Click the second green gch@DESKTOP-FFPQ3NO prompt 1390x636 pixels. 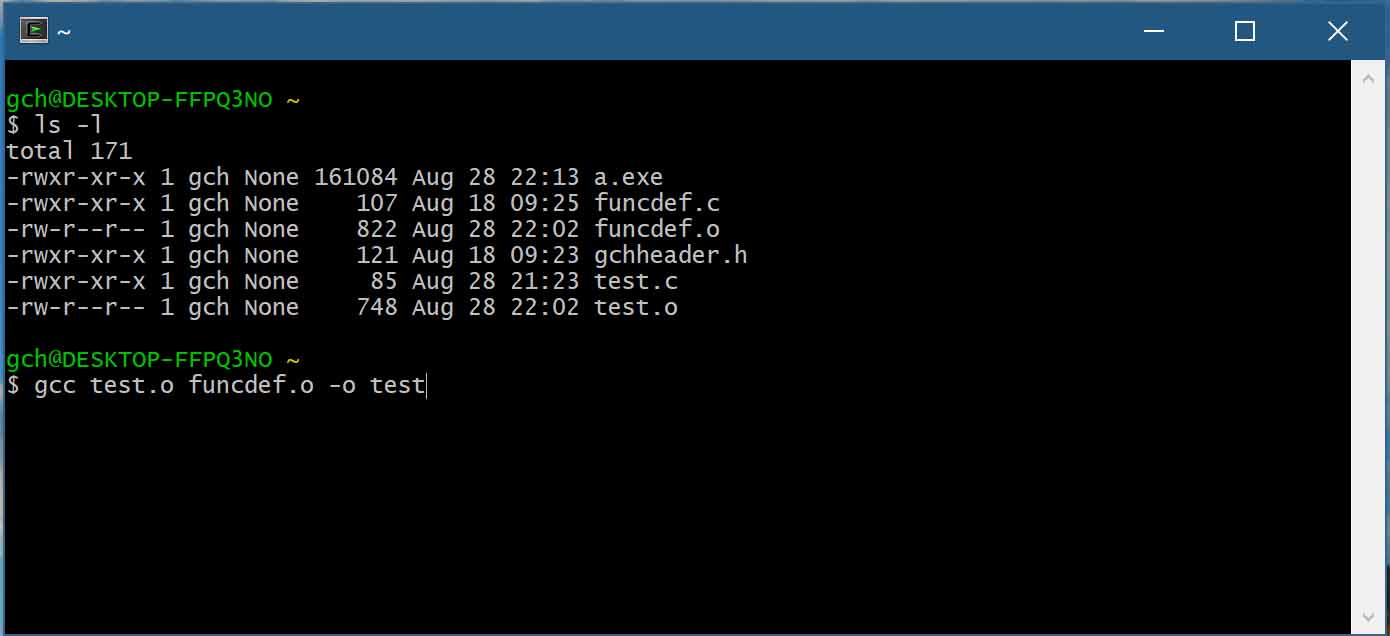(139, 359)
